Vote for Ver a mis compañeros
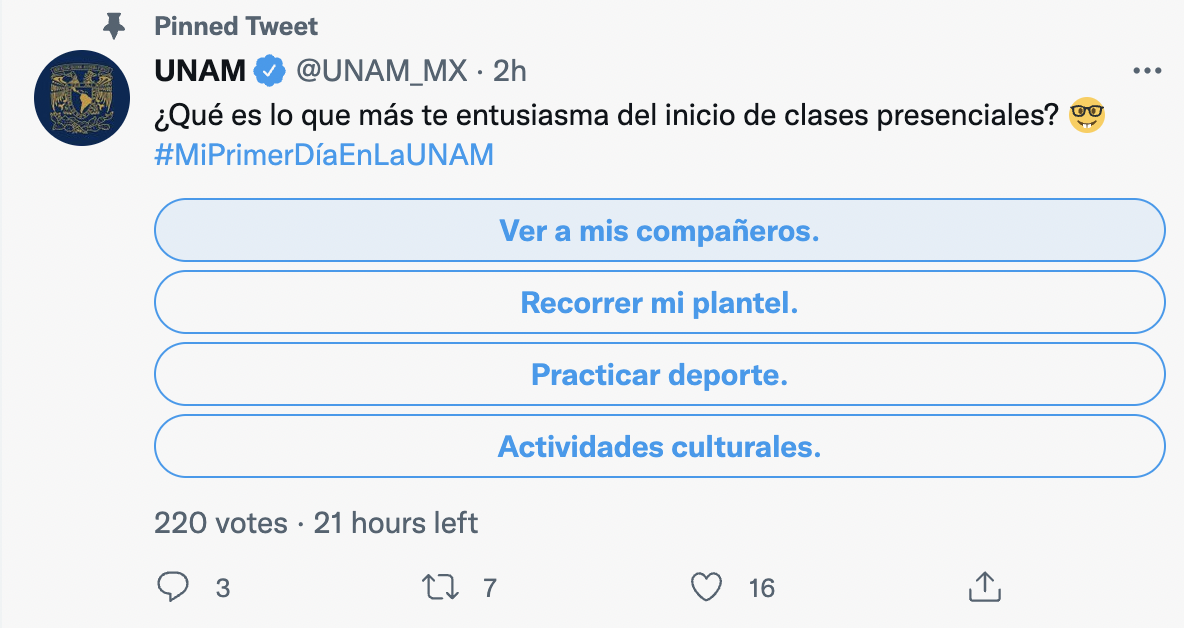1184x628 pixels. click(660, 230)
